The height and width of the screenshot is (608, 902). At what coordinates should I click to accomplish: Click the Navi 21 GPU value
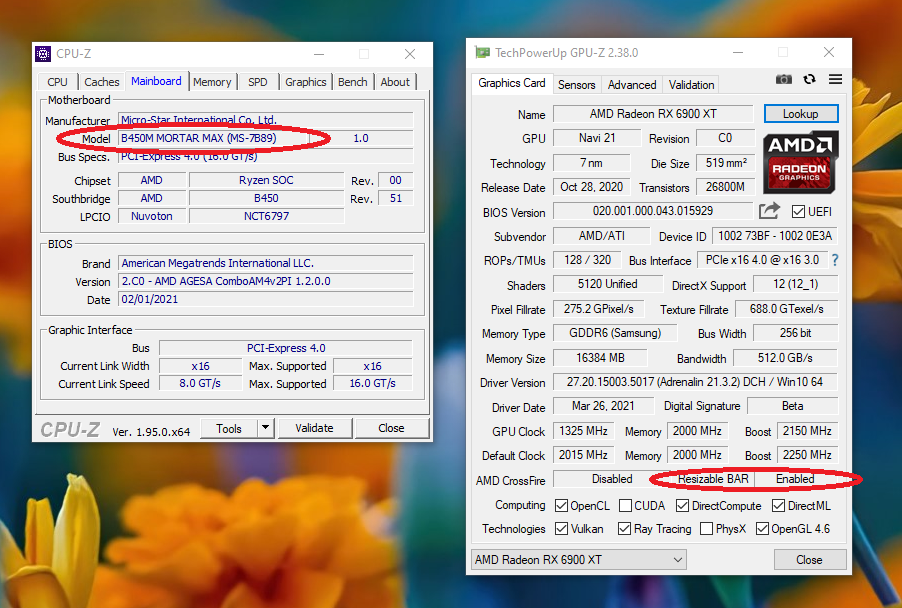tap(597, 138)
